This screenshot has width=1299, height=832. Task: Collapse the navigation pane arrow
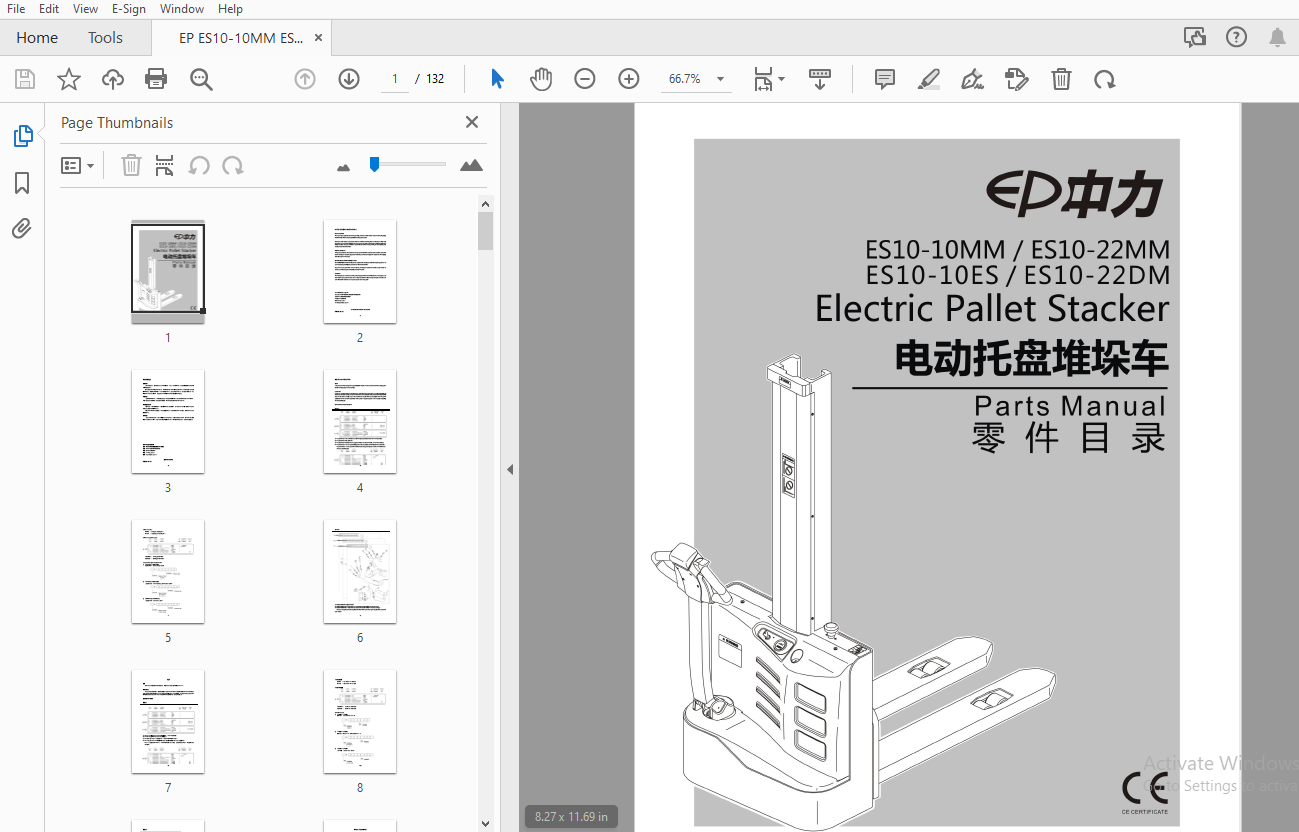coord(510,469)
